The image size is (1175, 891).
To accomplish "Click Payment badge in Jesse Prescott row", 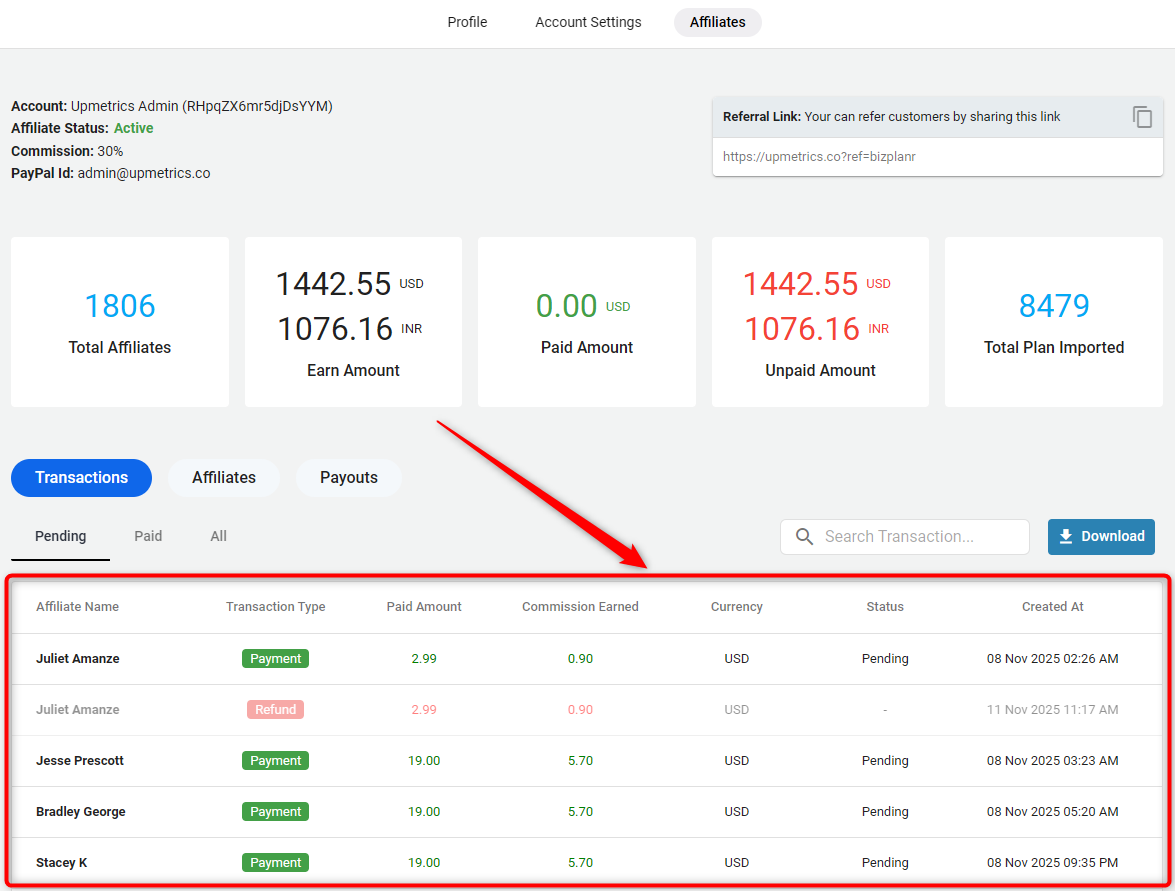I will pos(276,761).
